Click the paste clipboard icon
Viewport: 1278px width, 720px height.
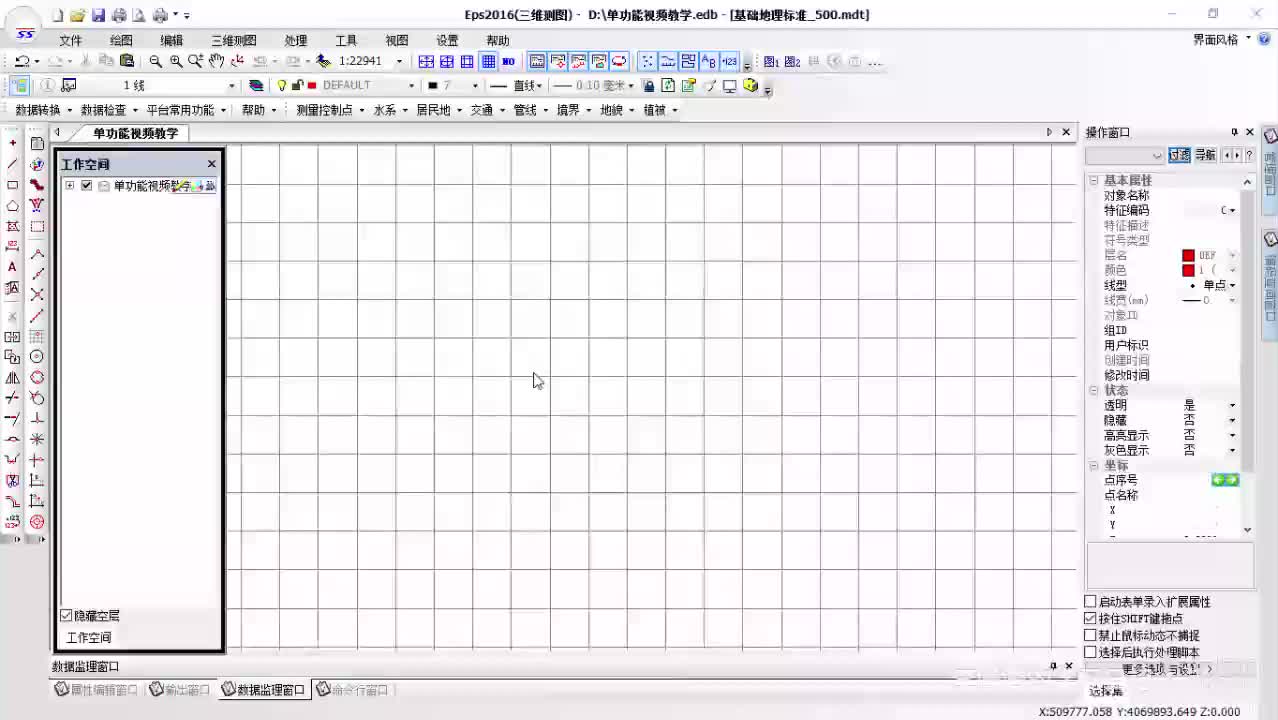coord(127,61)
